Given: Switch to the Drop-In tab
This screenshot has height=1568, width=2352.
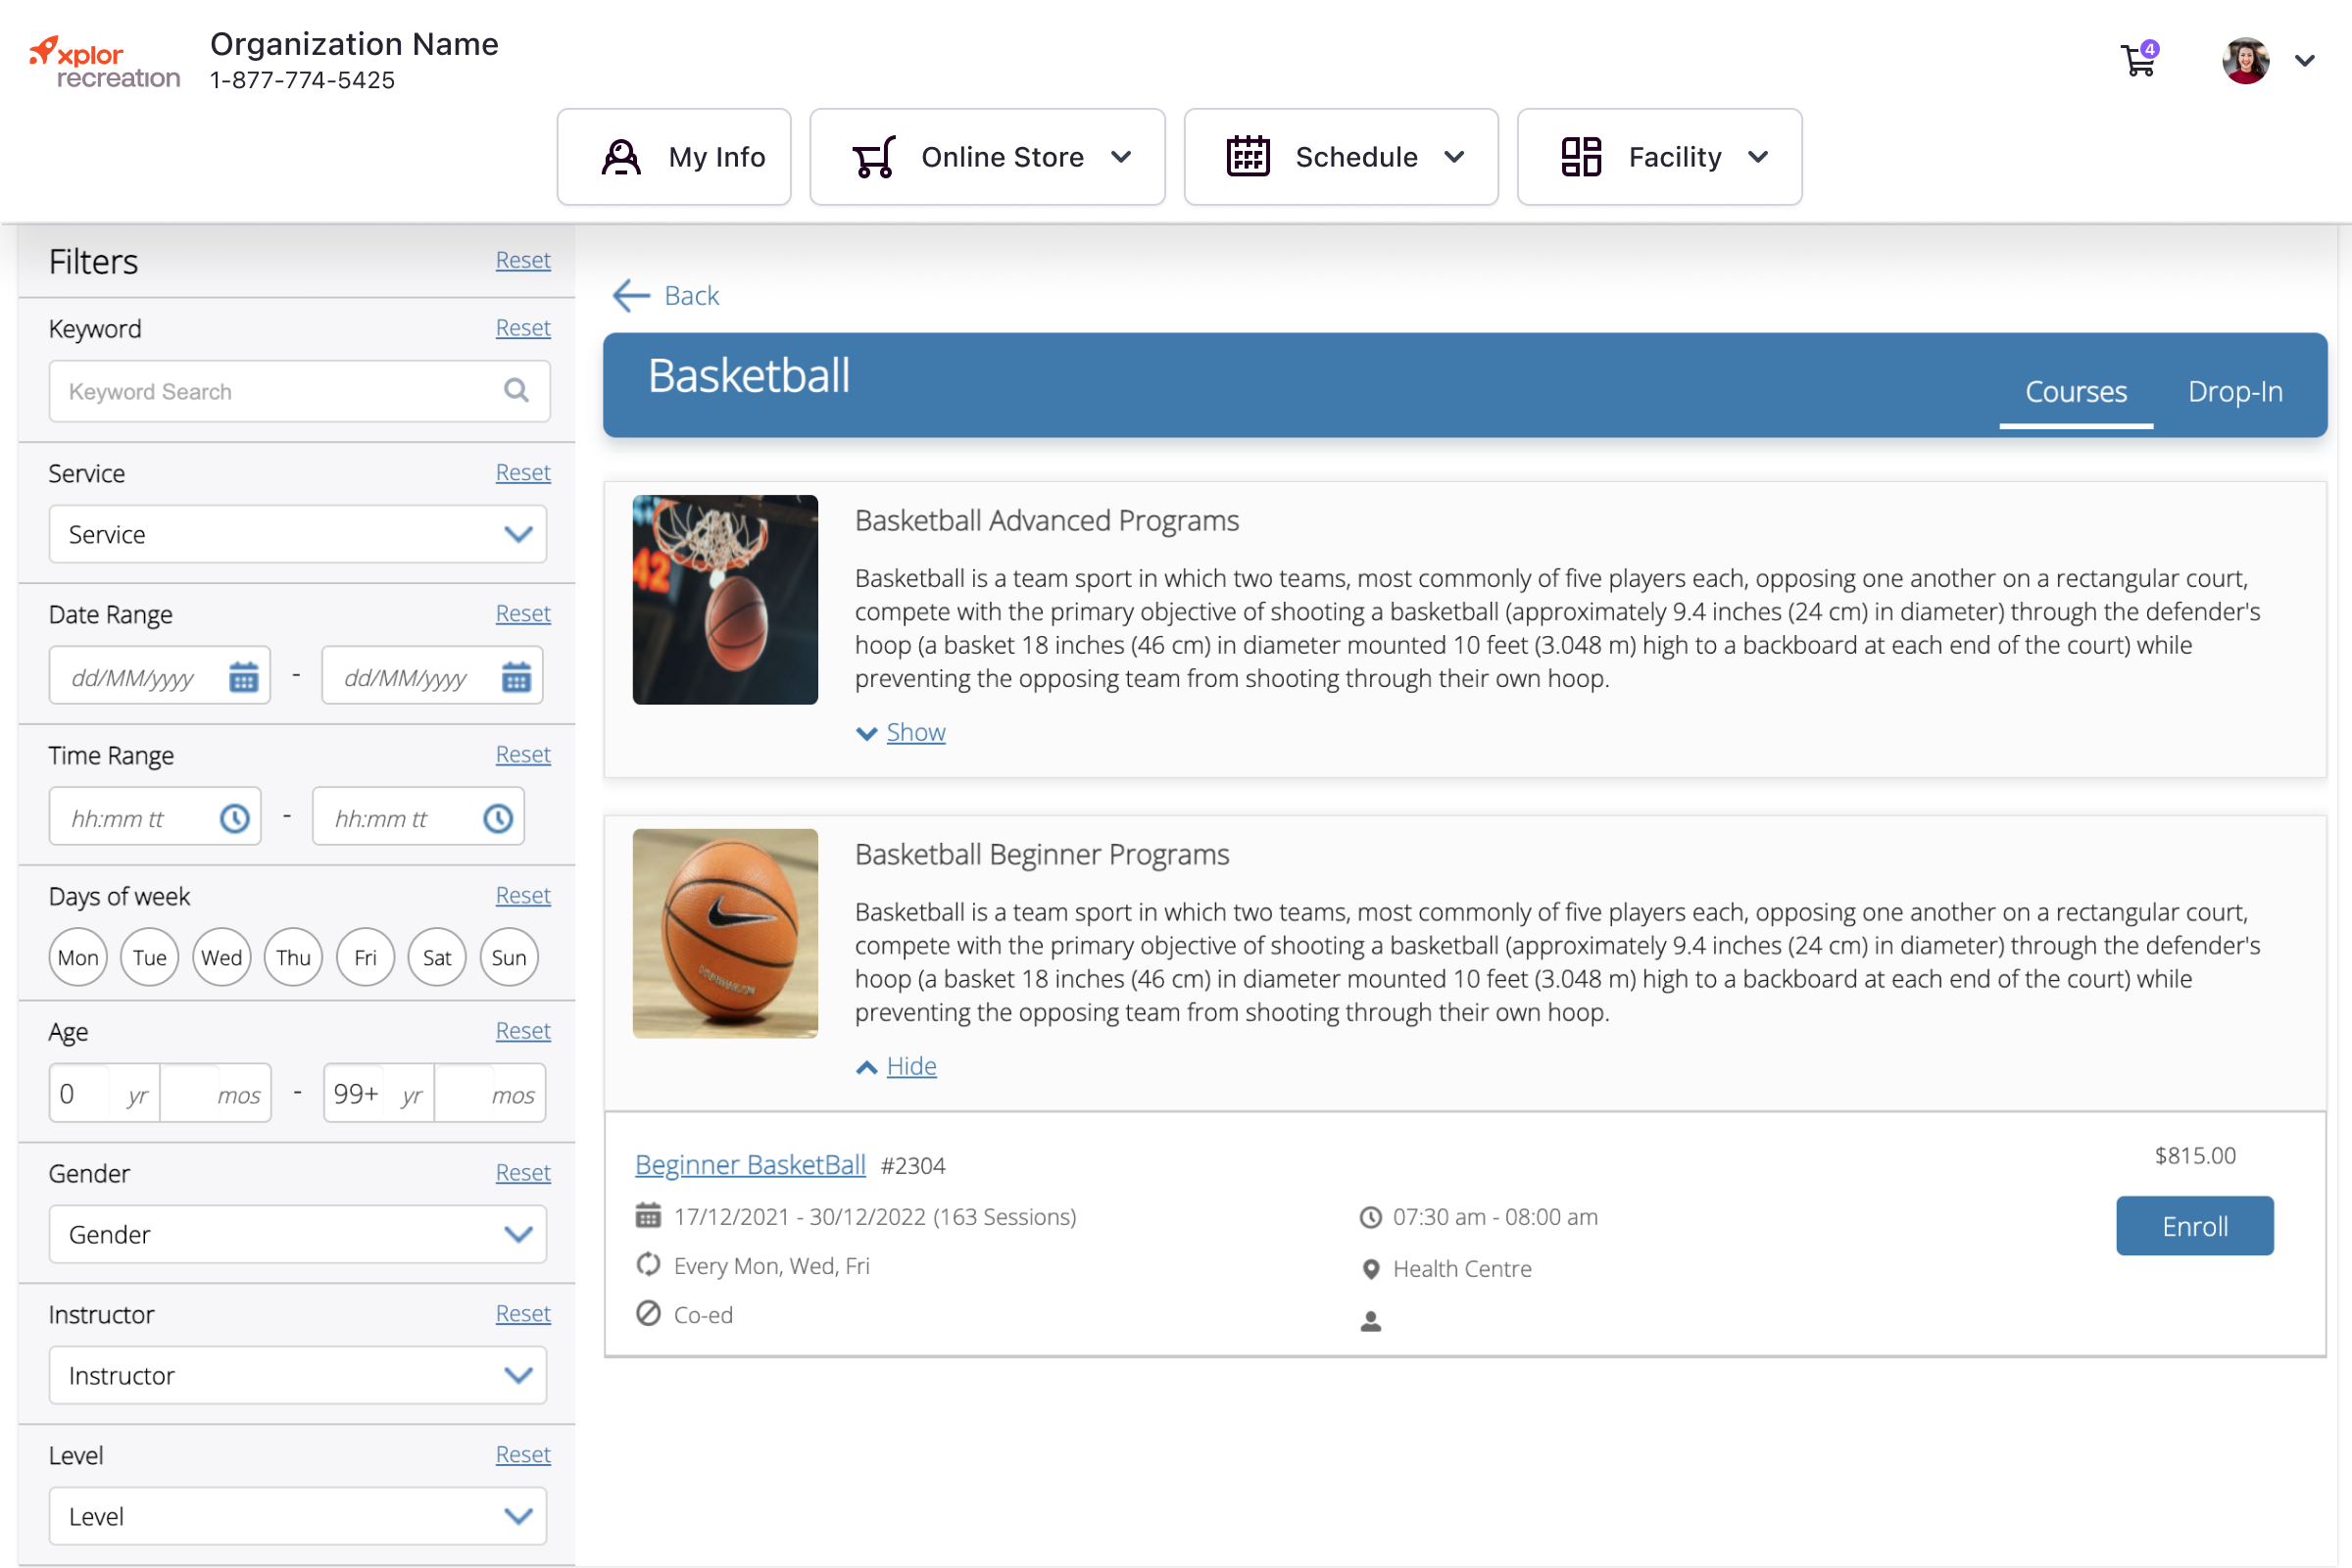Looking at the screenshot, I should [2235, 391].
